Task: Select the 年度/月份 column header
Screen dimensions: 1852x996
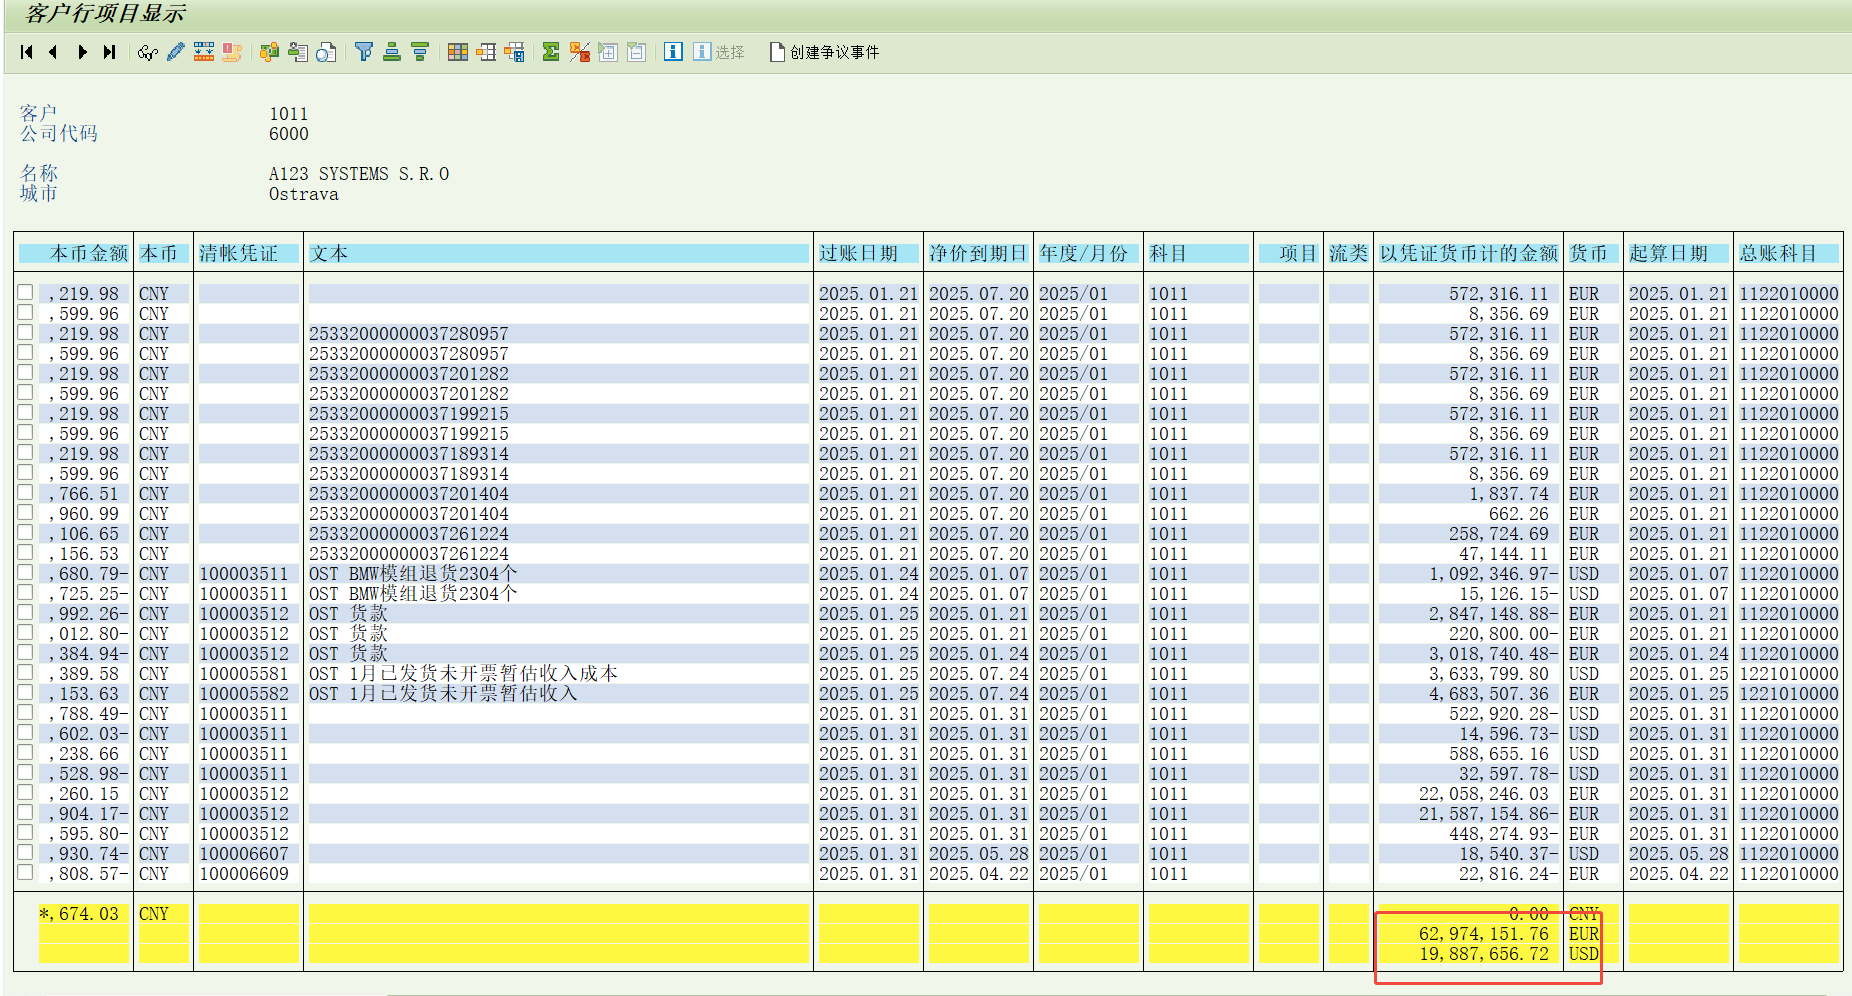Action: coord(1088,254)
